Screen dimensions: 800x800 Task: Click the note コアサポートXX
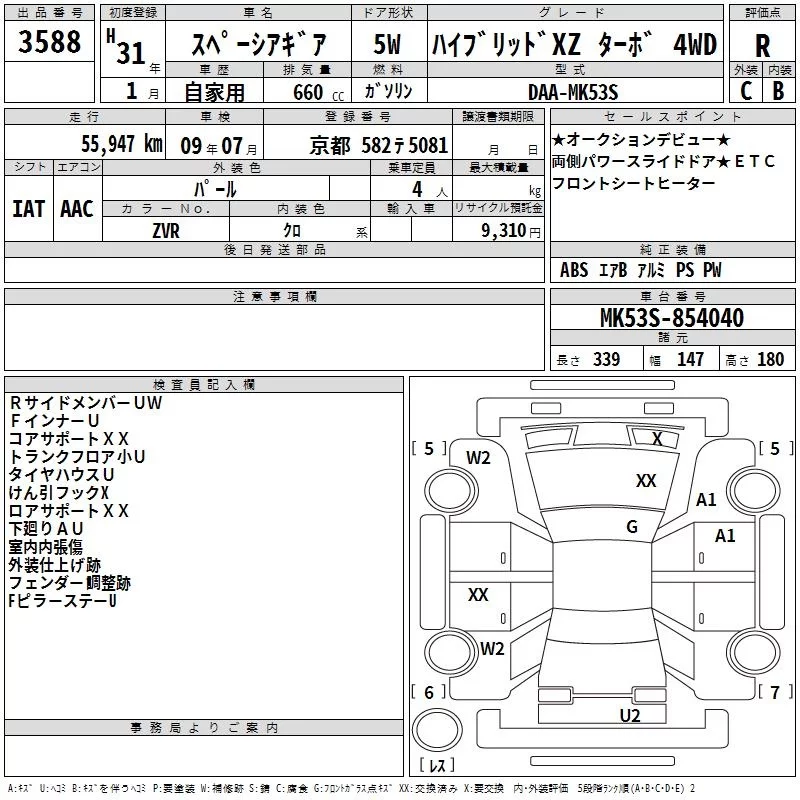(x=69, y=439)
